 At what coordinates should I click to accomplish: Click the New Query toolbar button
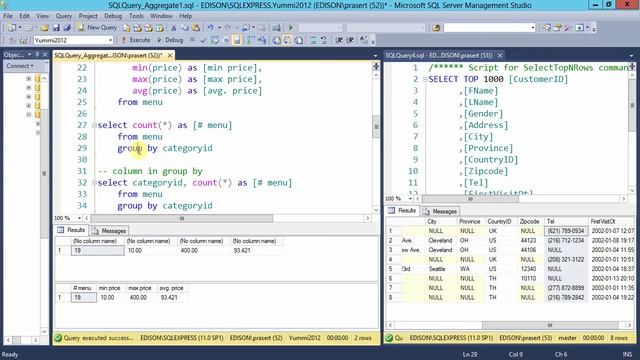98,27
